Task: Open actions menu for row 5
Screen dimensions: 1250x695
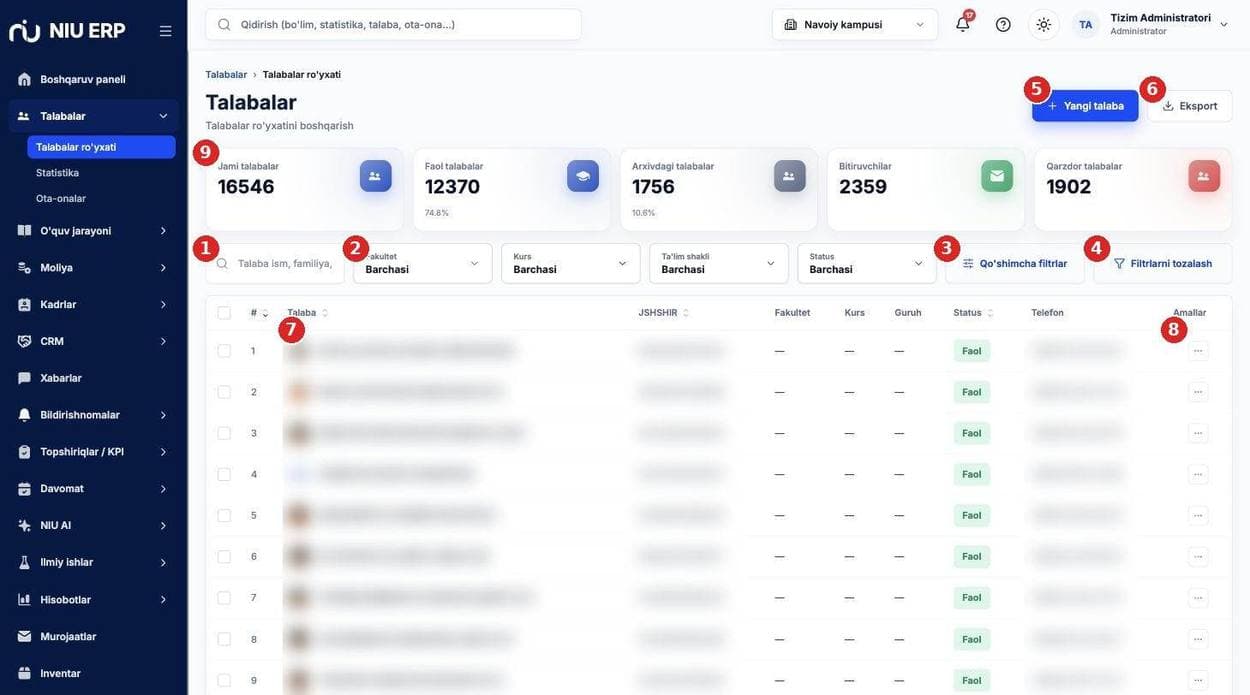Action: 1198,515
